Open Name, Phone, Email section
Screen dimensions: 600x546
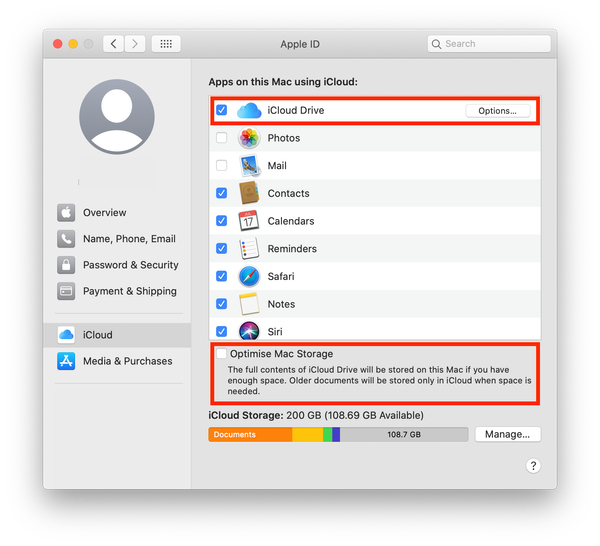pyautogui.click(x=118, y=239)
